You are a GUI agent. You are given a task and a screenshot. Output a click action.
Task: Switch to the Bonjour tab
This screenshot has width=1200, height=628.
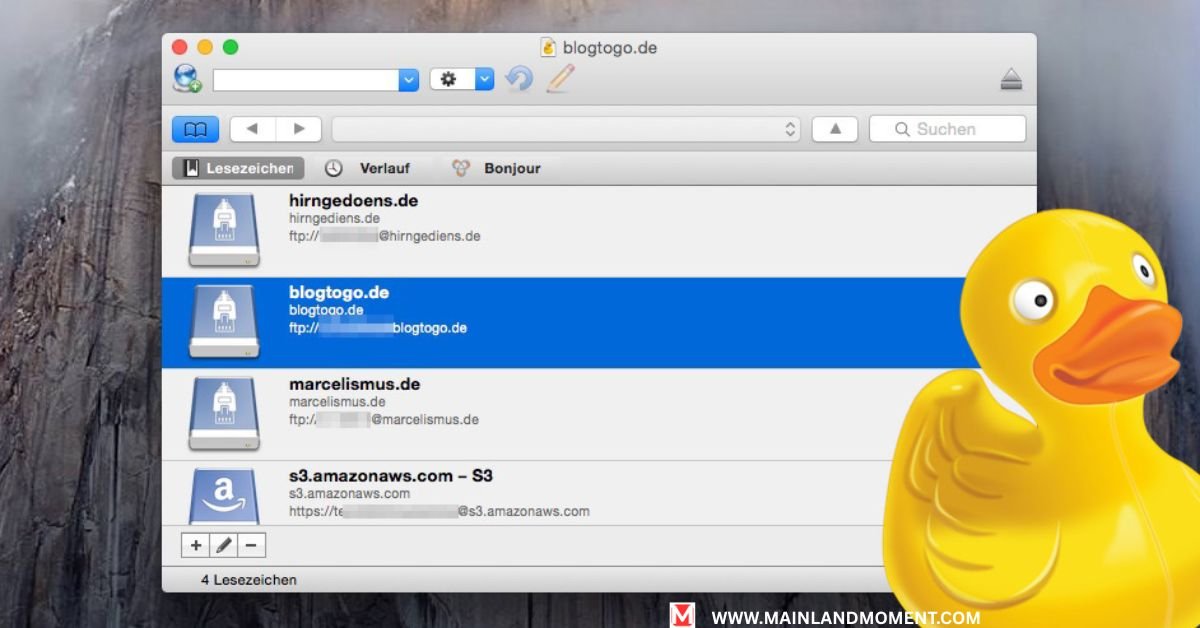[497, 168]
